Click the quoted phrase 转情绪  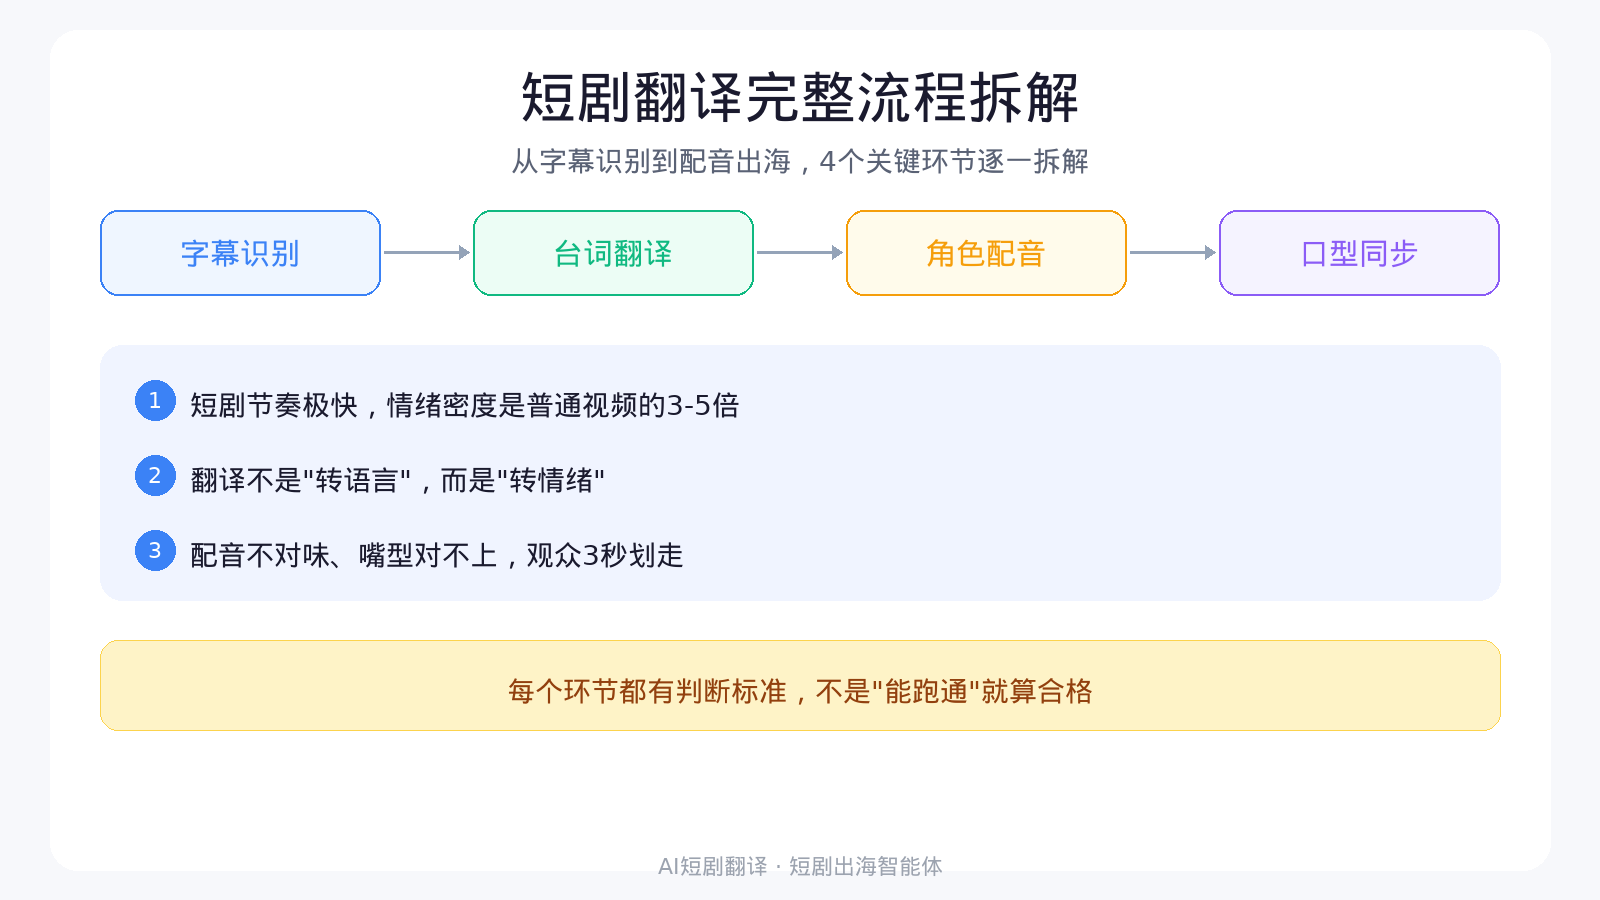(x=551, y=481)
